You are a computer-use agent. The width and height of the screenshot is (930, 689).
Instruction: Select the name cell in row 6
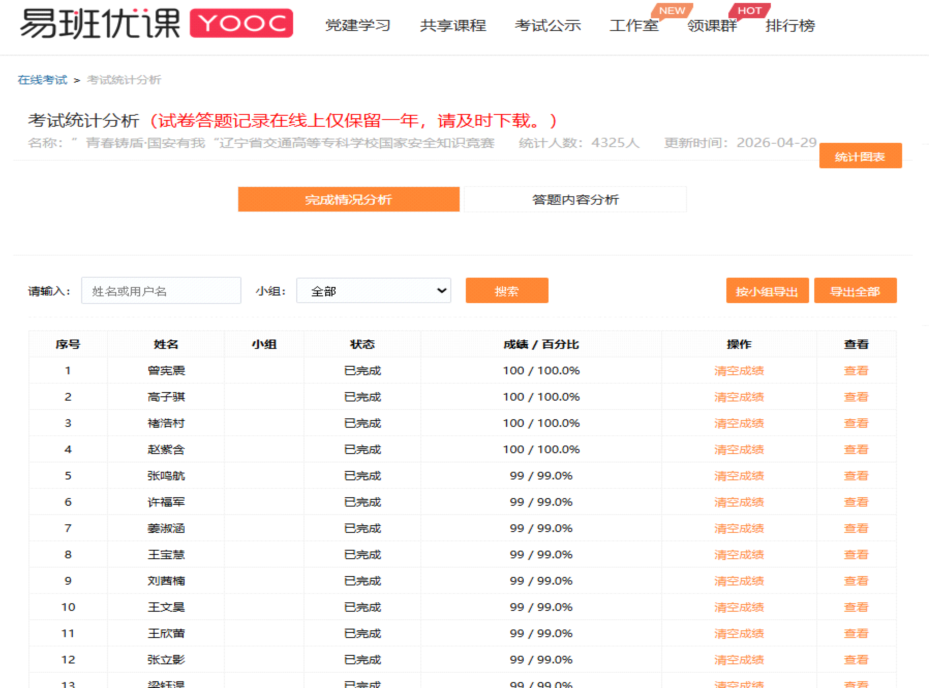(166, 502)
